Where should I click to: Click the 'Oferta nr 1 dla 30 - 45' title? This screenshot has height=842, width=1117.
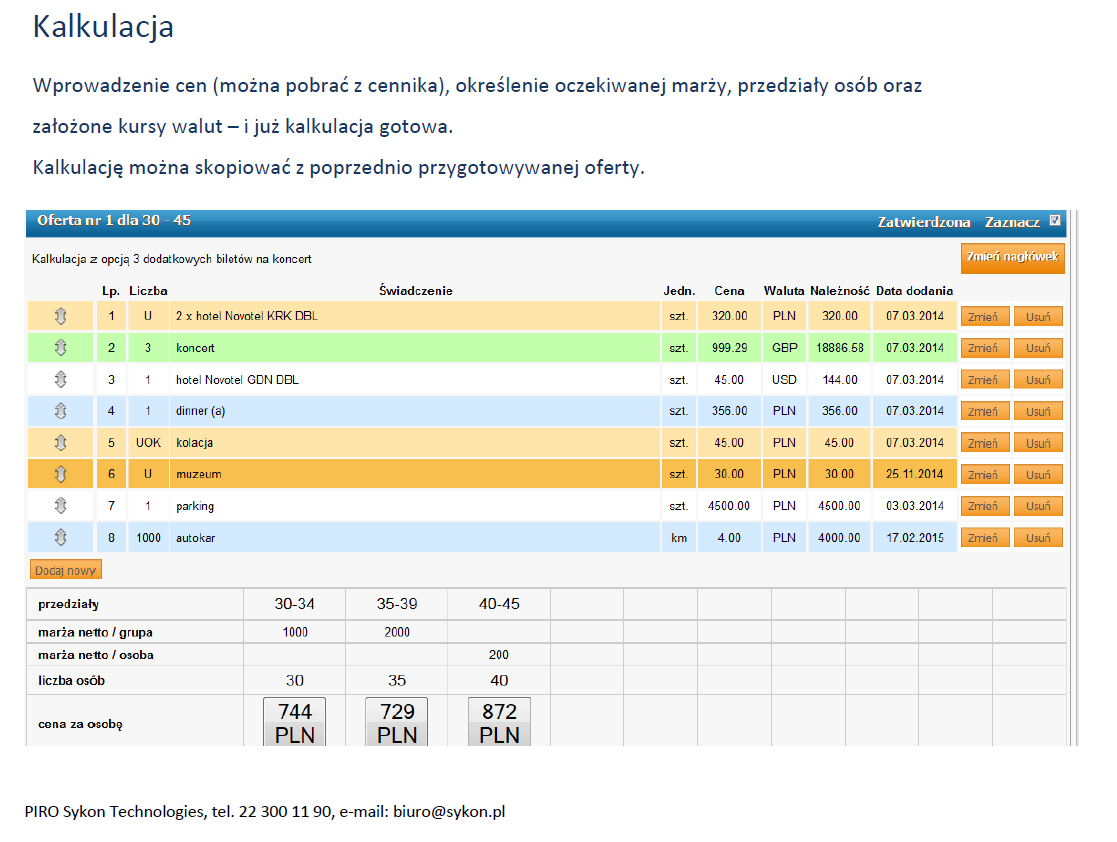tap(114, 220)
